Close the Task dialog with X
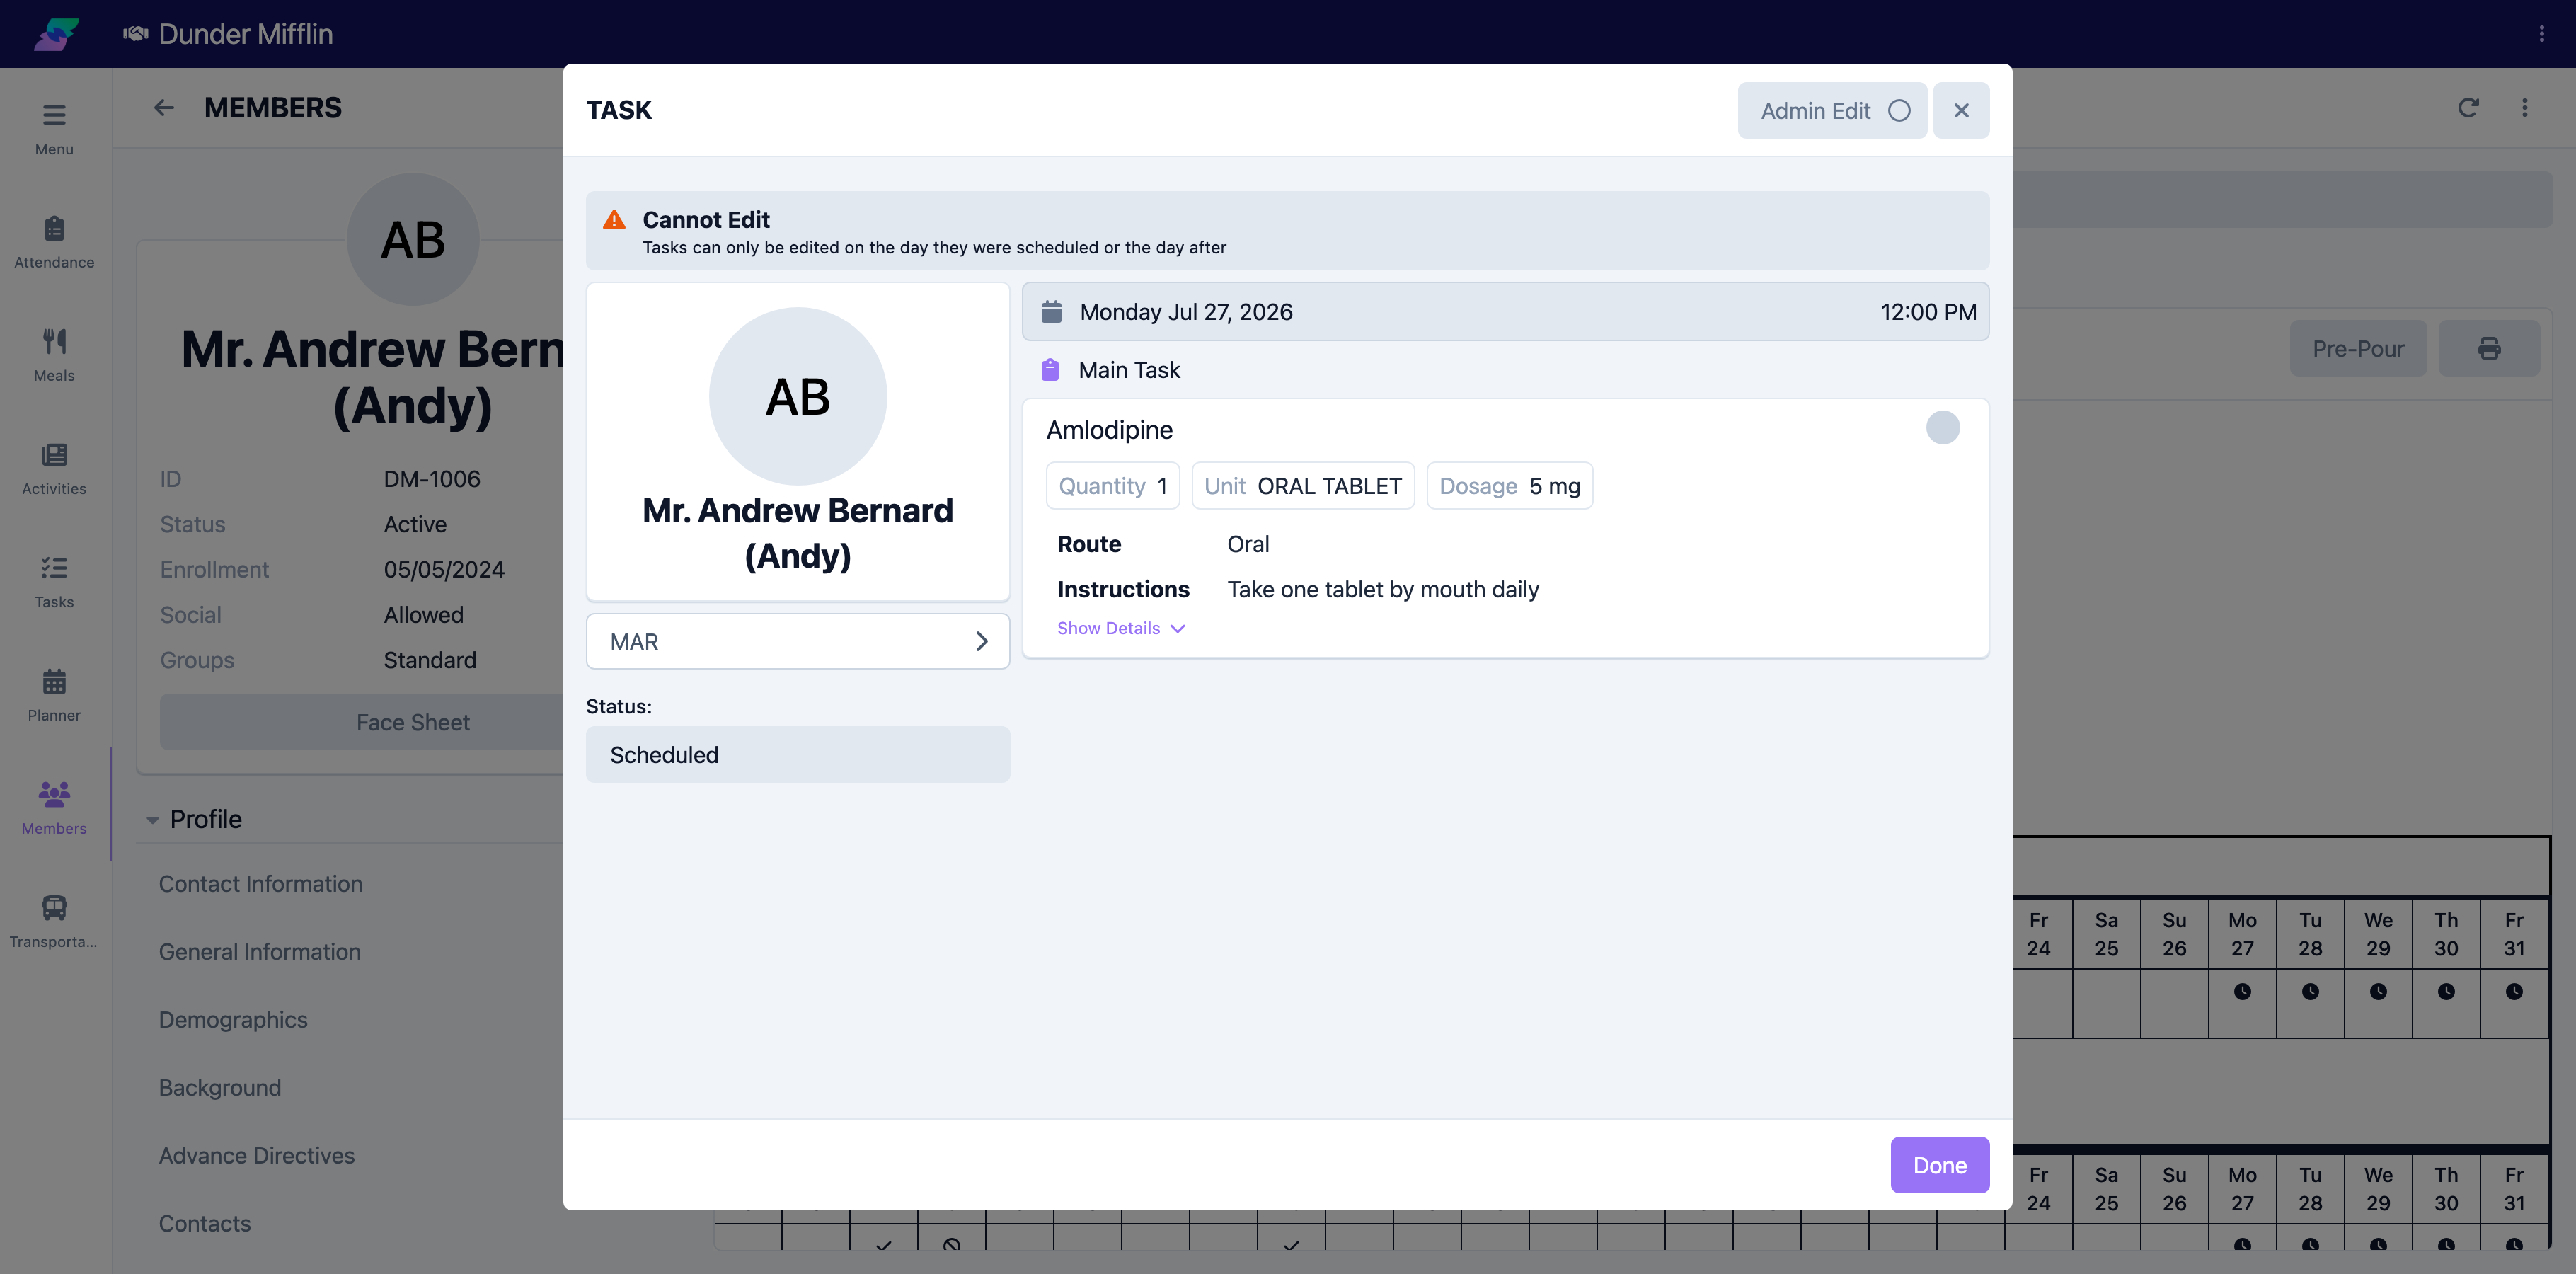The width and height of the screenshot is (2576, 1274). (1961, 110)
